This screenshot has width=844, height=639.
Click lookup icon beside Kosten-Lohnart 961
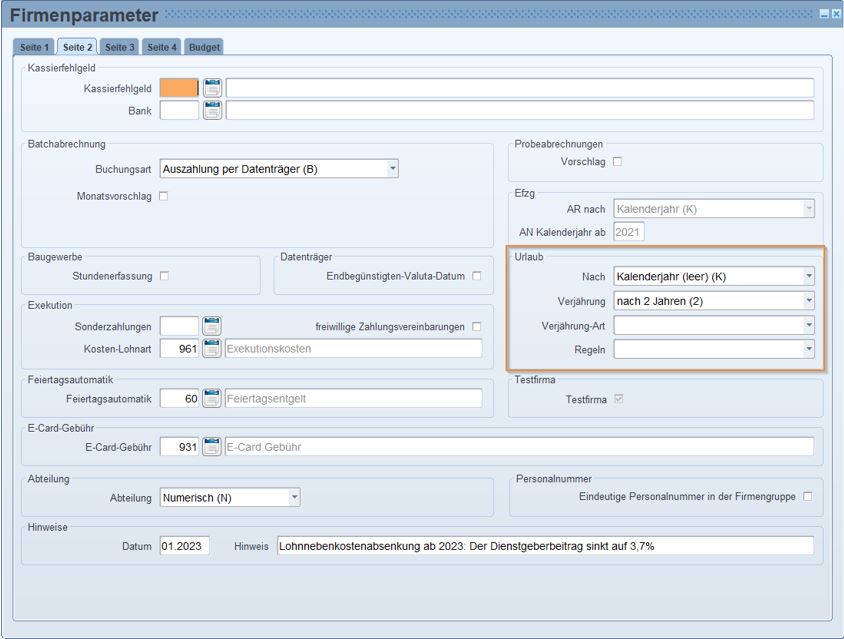(x=212, y=348)
